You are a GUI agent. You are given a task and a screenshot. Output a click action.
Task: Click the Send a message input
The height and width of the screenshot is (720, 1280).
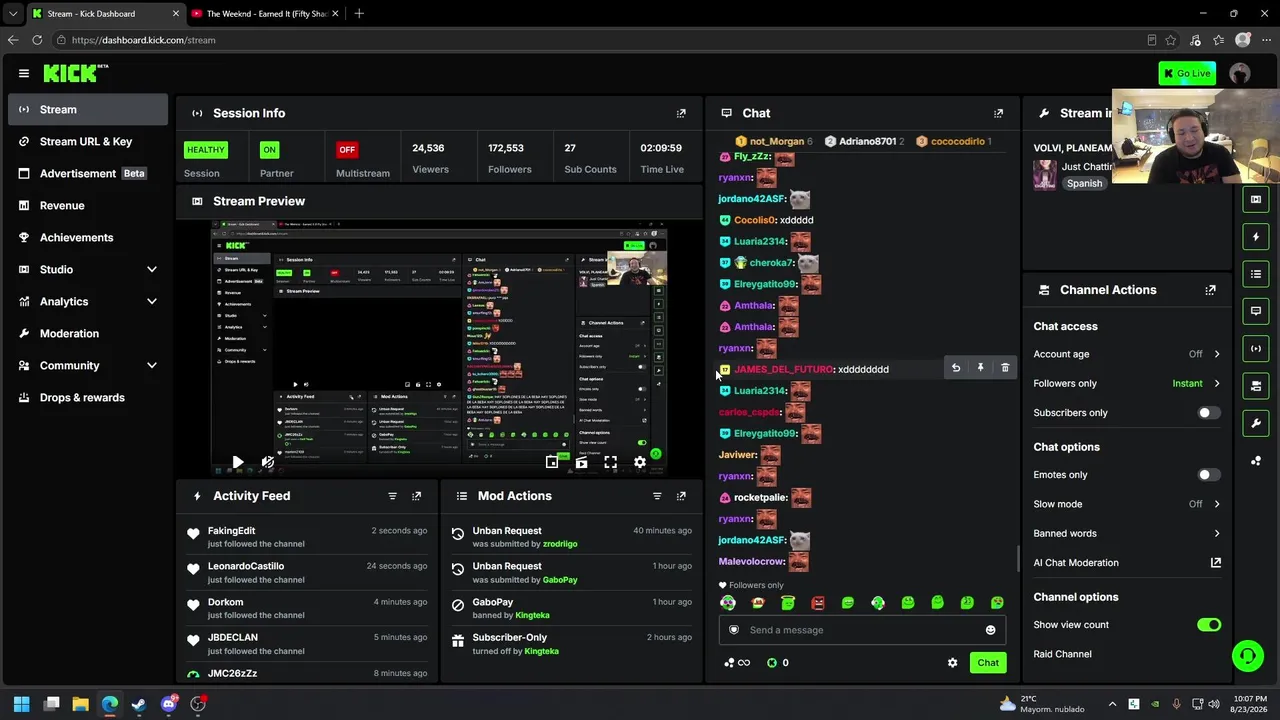(x=862, y=630)
